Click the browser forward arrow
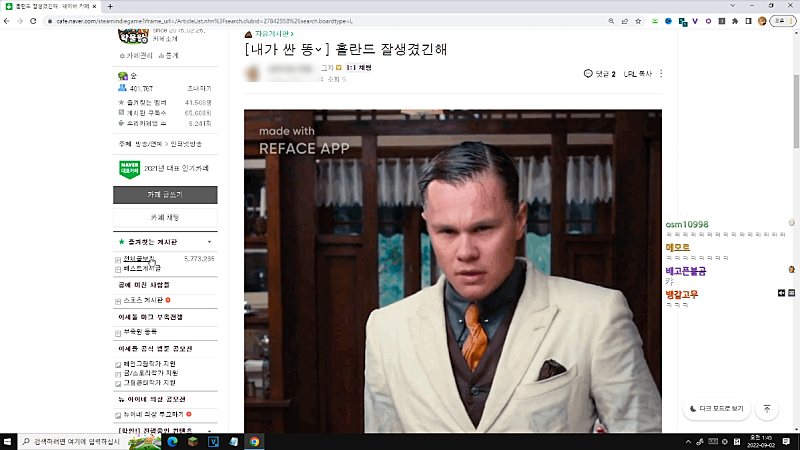Viewport: 800px width, 450px height. pos(20,21)
